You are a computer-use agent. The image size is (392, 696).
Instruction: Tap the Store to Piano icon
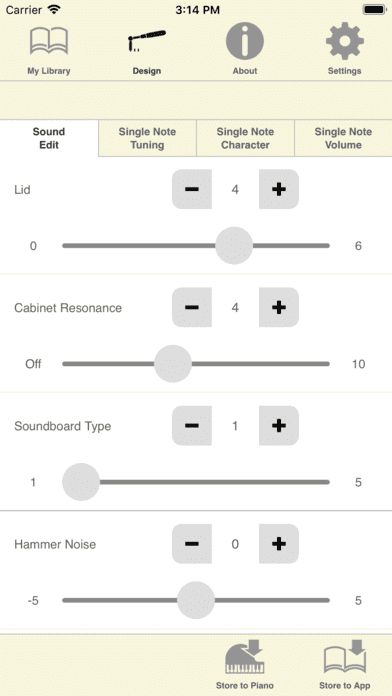[245, 656]
